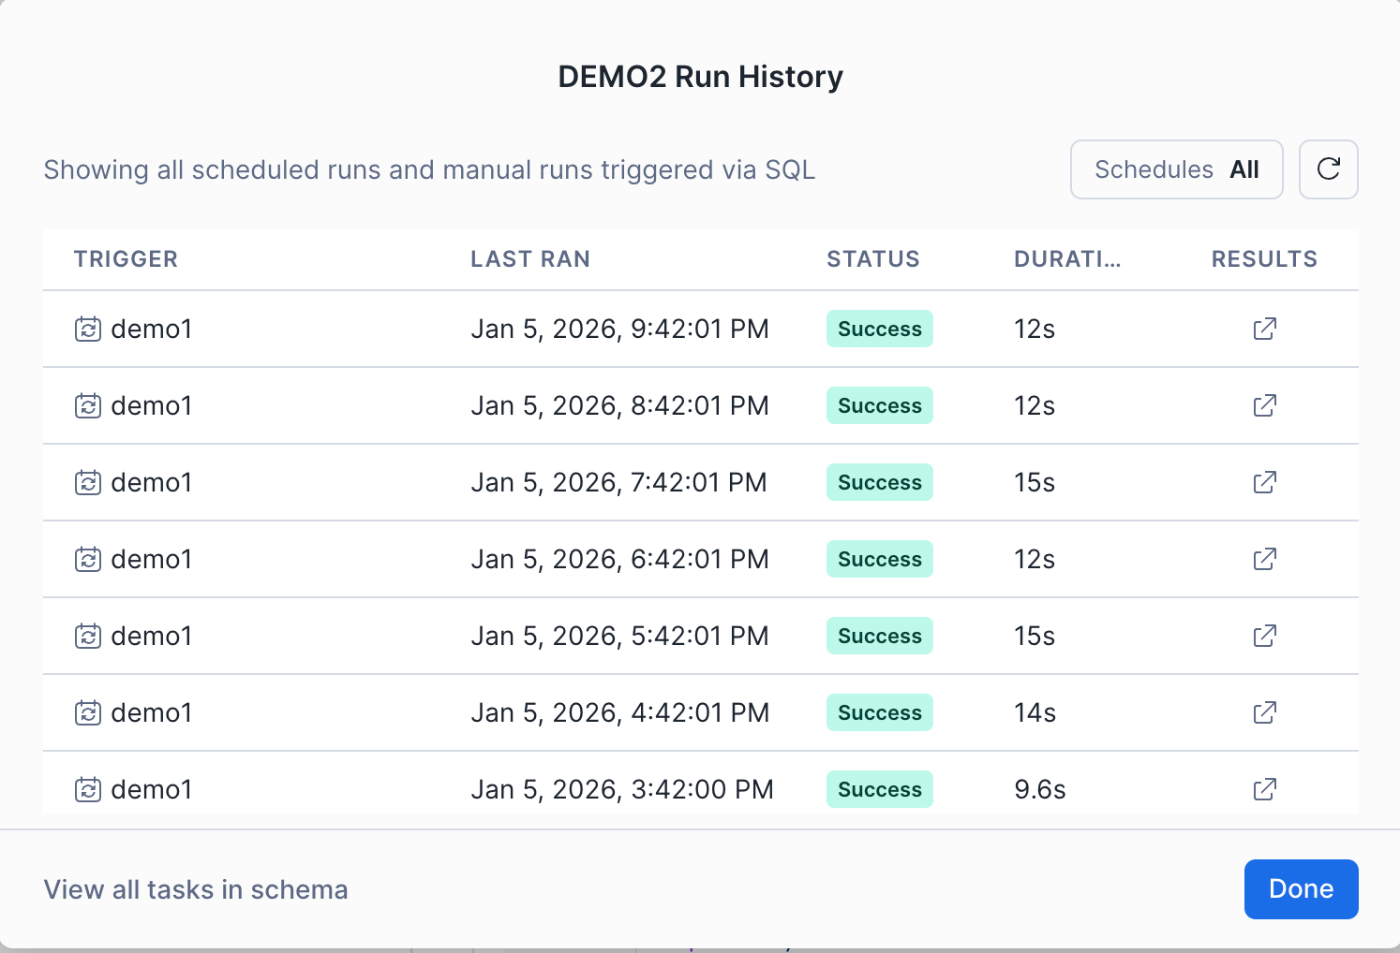This screenshot has height=953, width=1400.
Task: Open results for the 5:42:01 PM run
Action: (1264, 636)
